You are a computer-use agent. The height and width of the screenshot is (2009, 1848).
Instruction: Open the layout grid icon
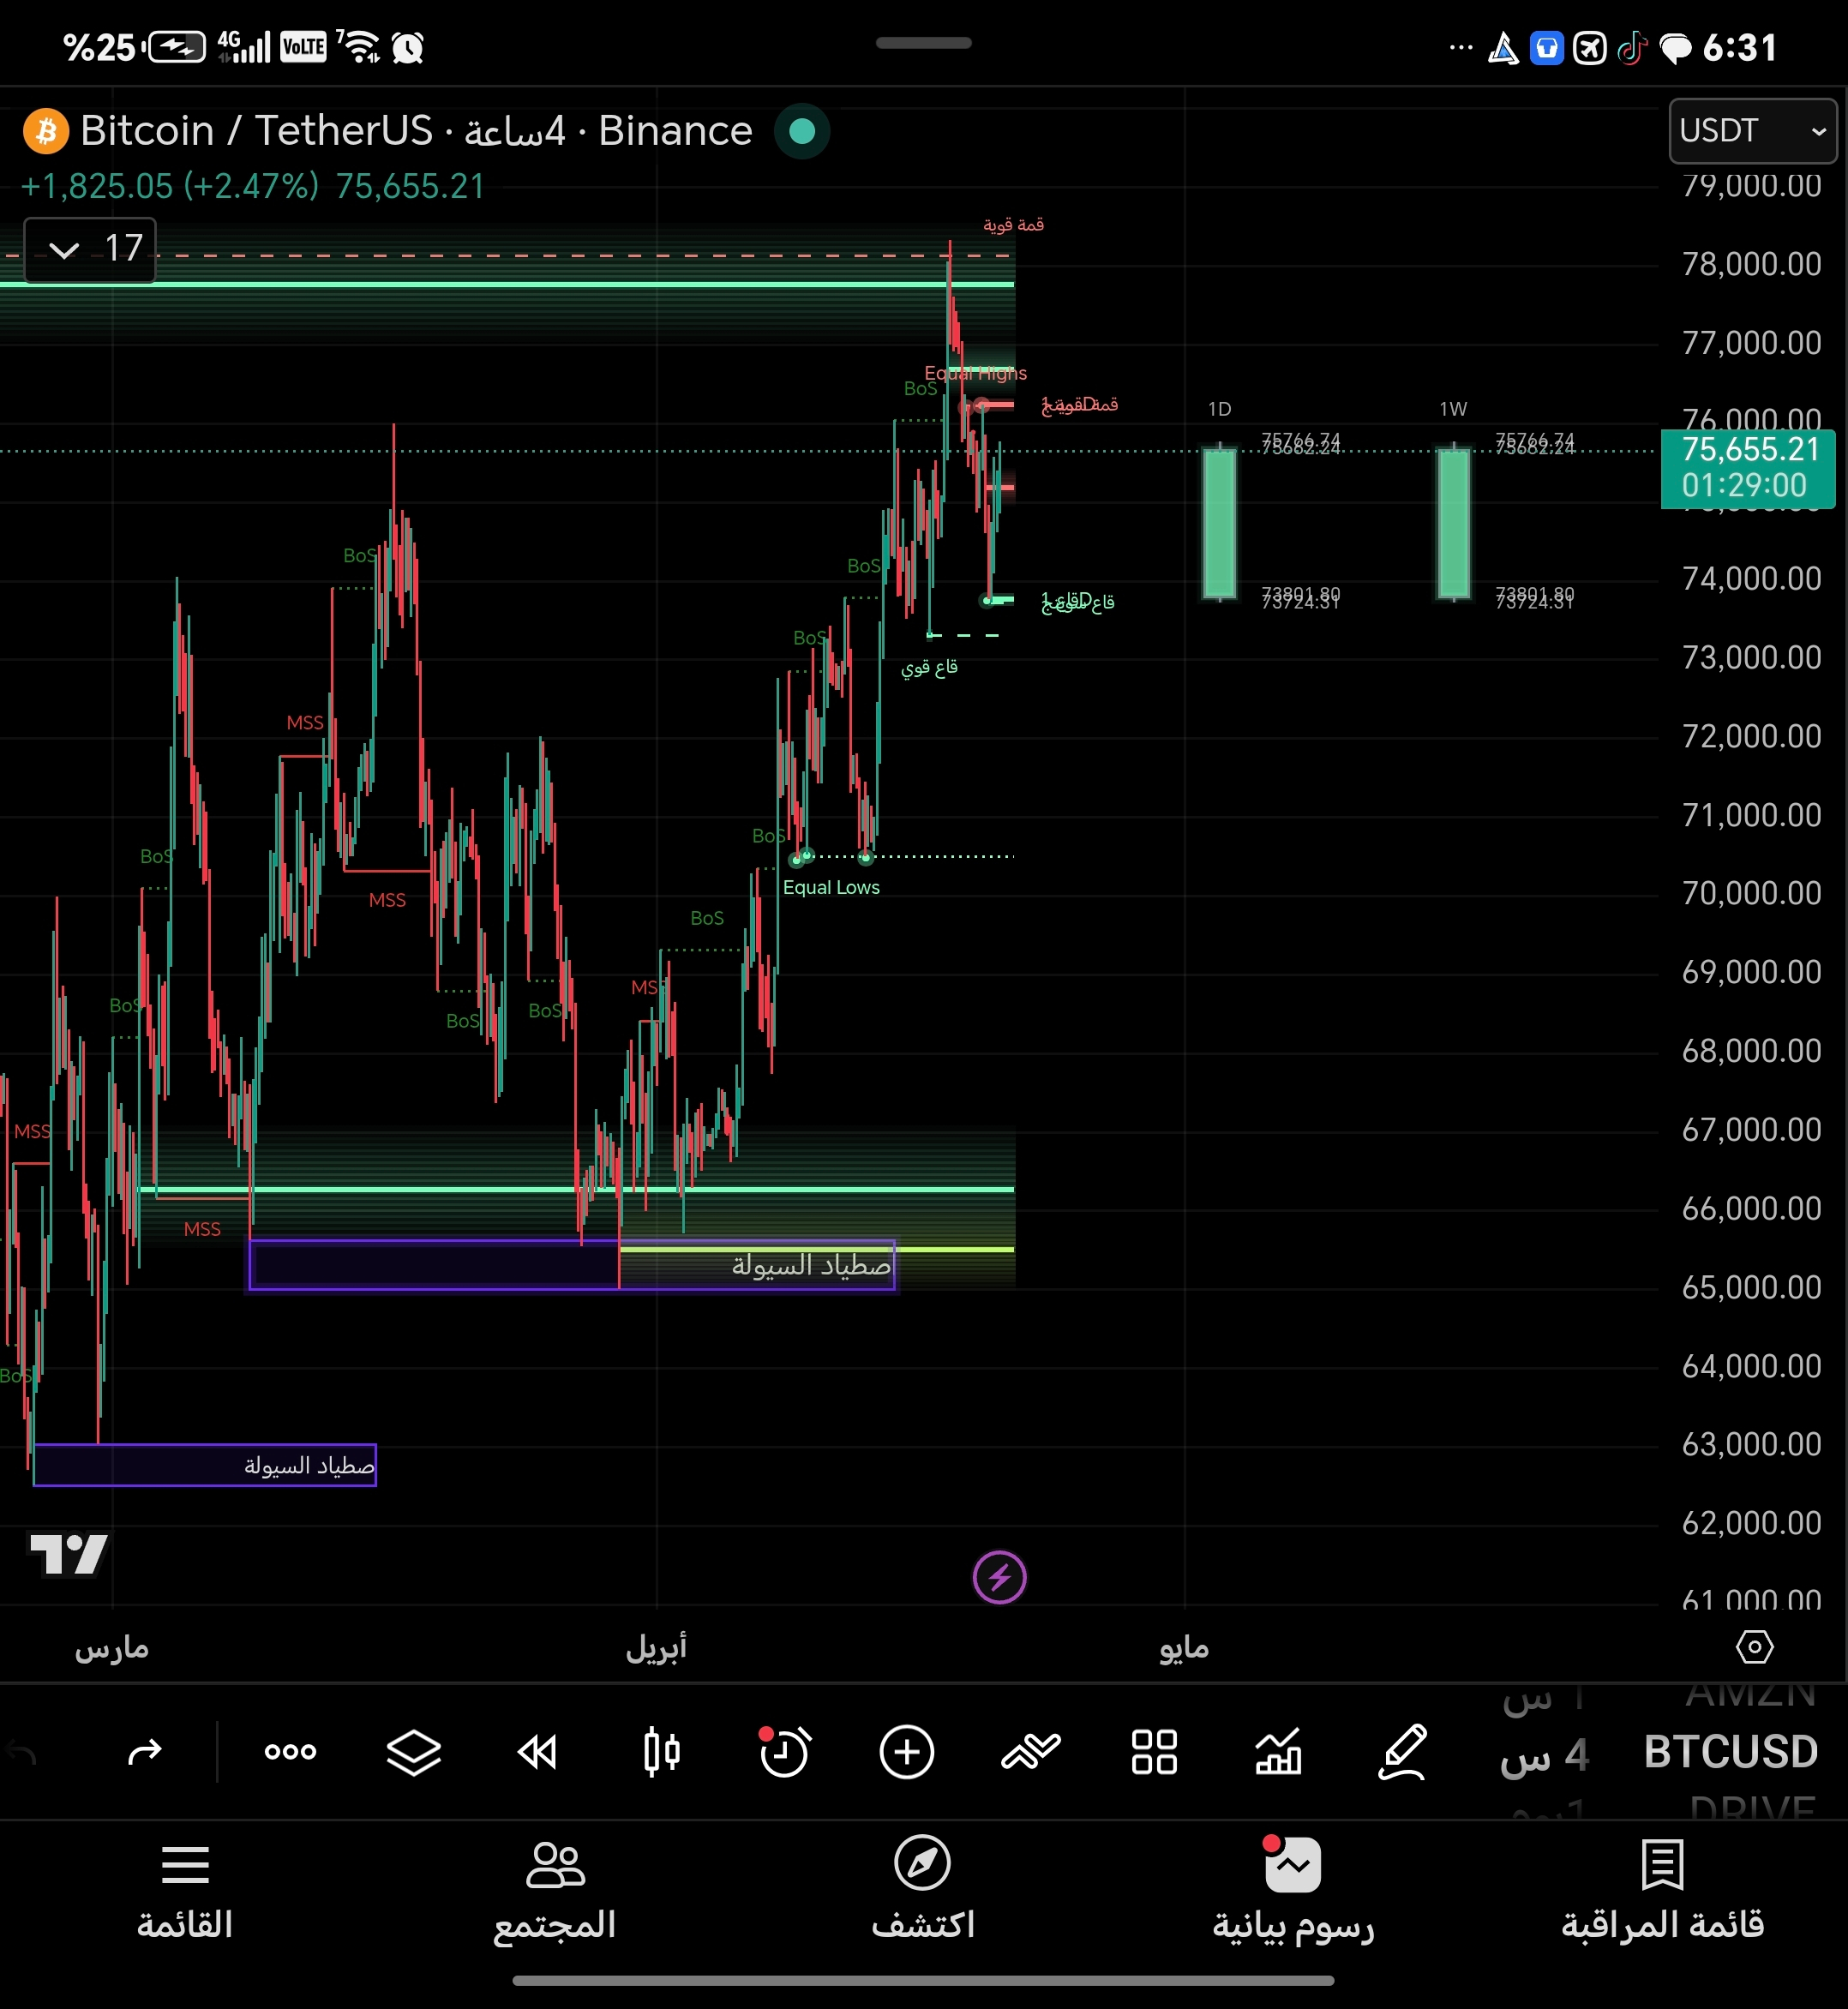tap(1154, 1753)
